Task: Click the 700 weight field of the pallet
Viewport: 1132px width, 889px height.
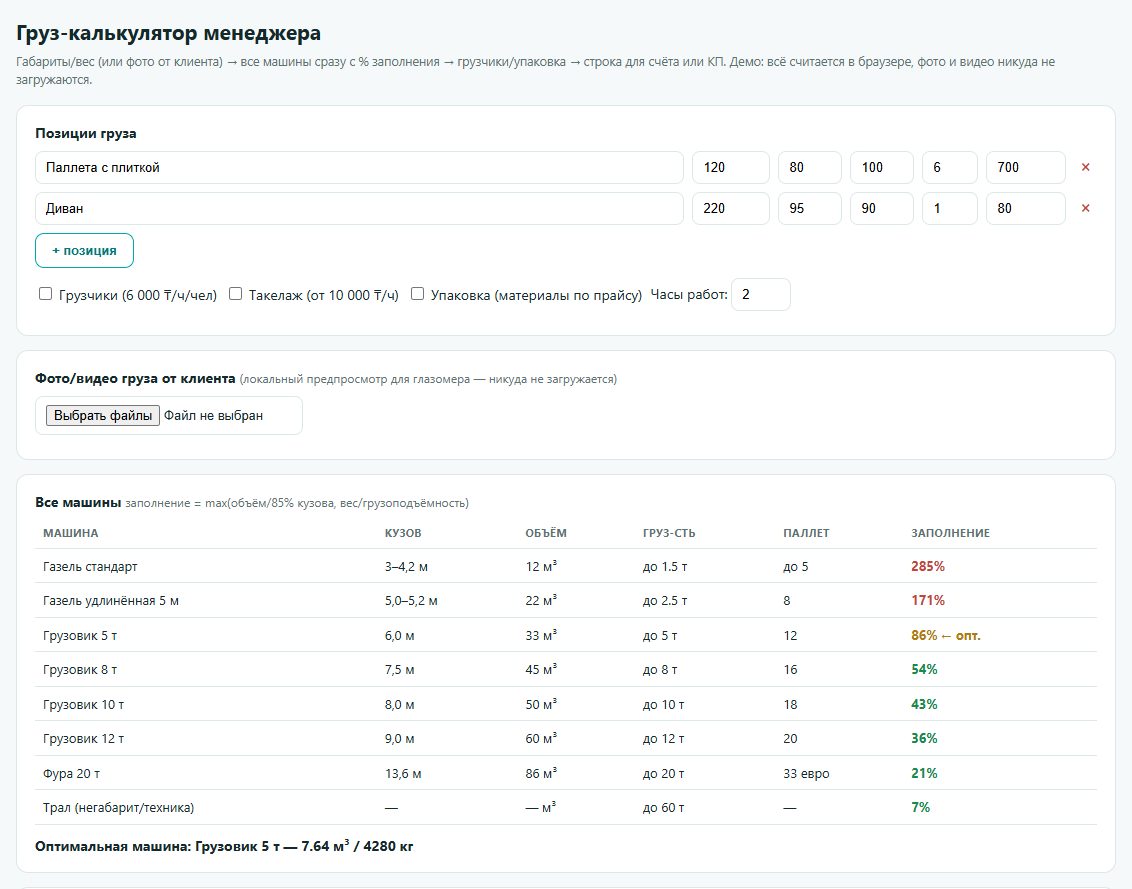Action: pyautogui.click(x=1026, y=168)
